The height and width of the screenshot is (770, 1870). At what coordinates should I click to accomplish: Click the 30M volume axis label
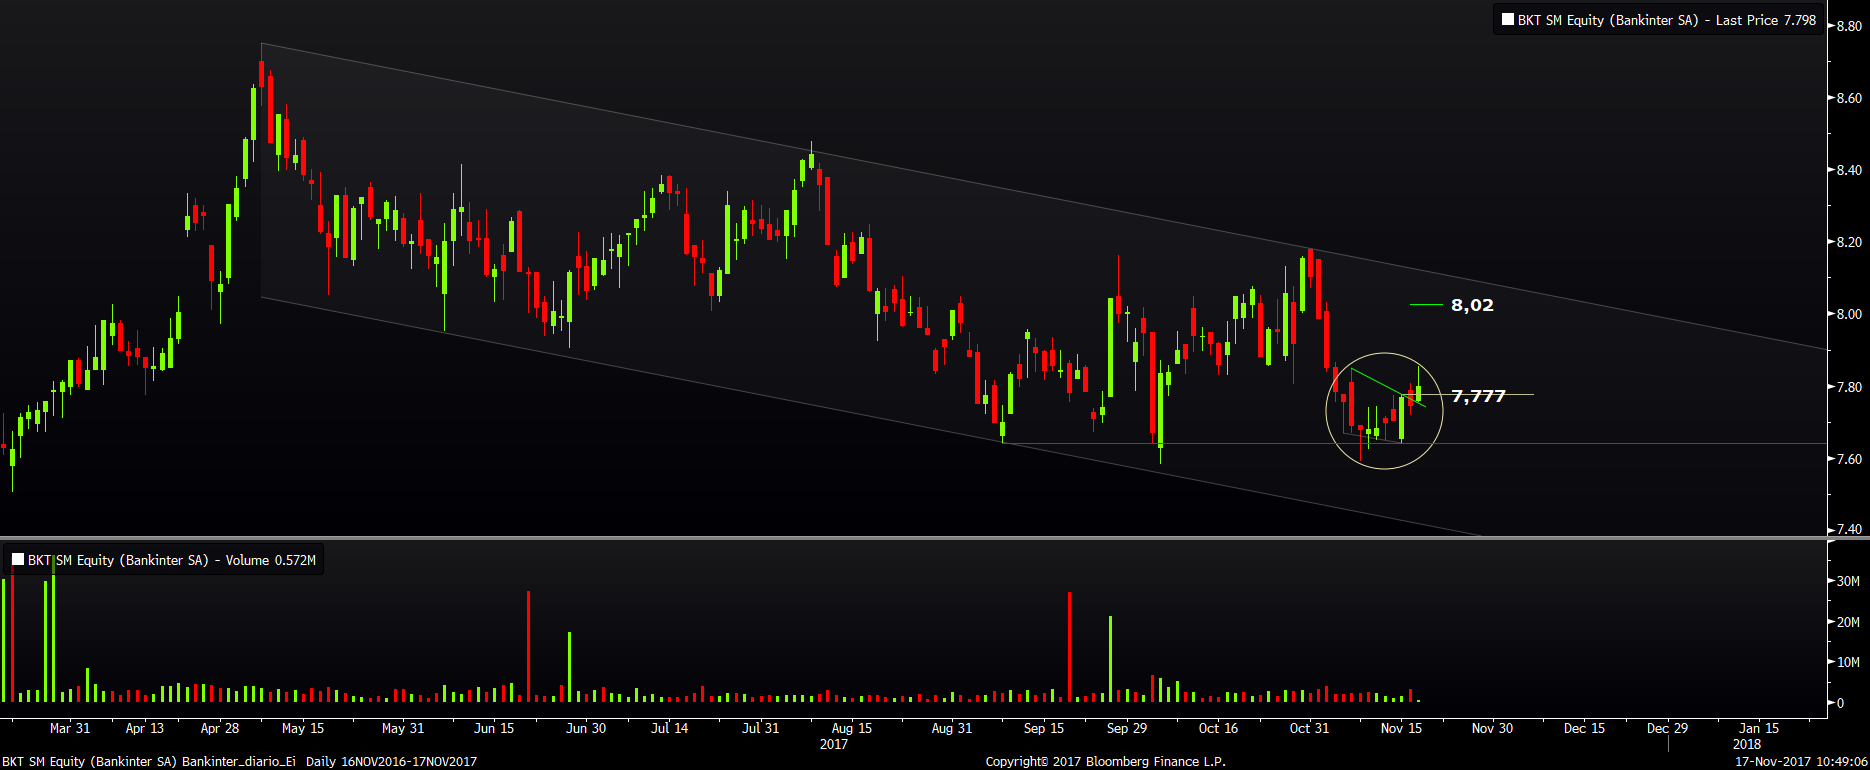coord(1848,581)
